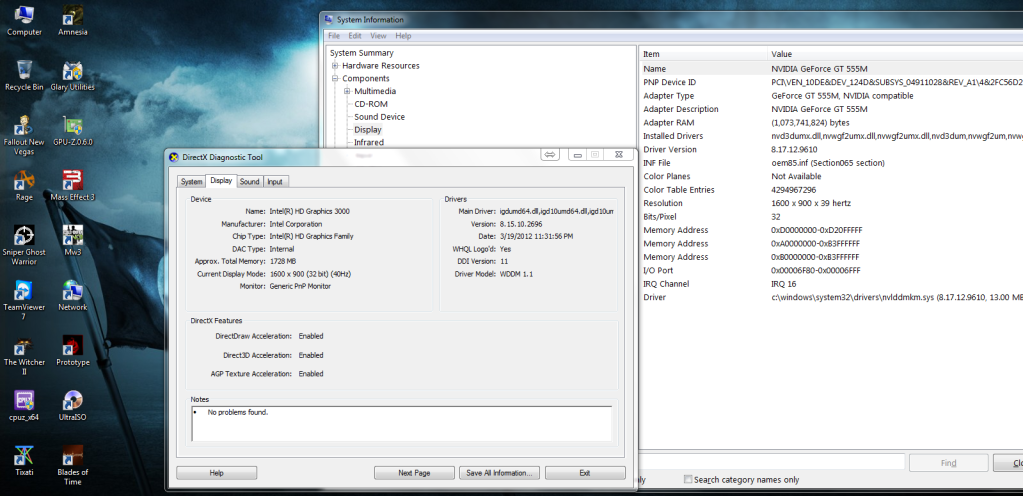1023x496 pixels.
Task: Select the Prototype game icon
Action: coord(72,350)
